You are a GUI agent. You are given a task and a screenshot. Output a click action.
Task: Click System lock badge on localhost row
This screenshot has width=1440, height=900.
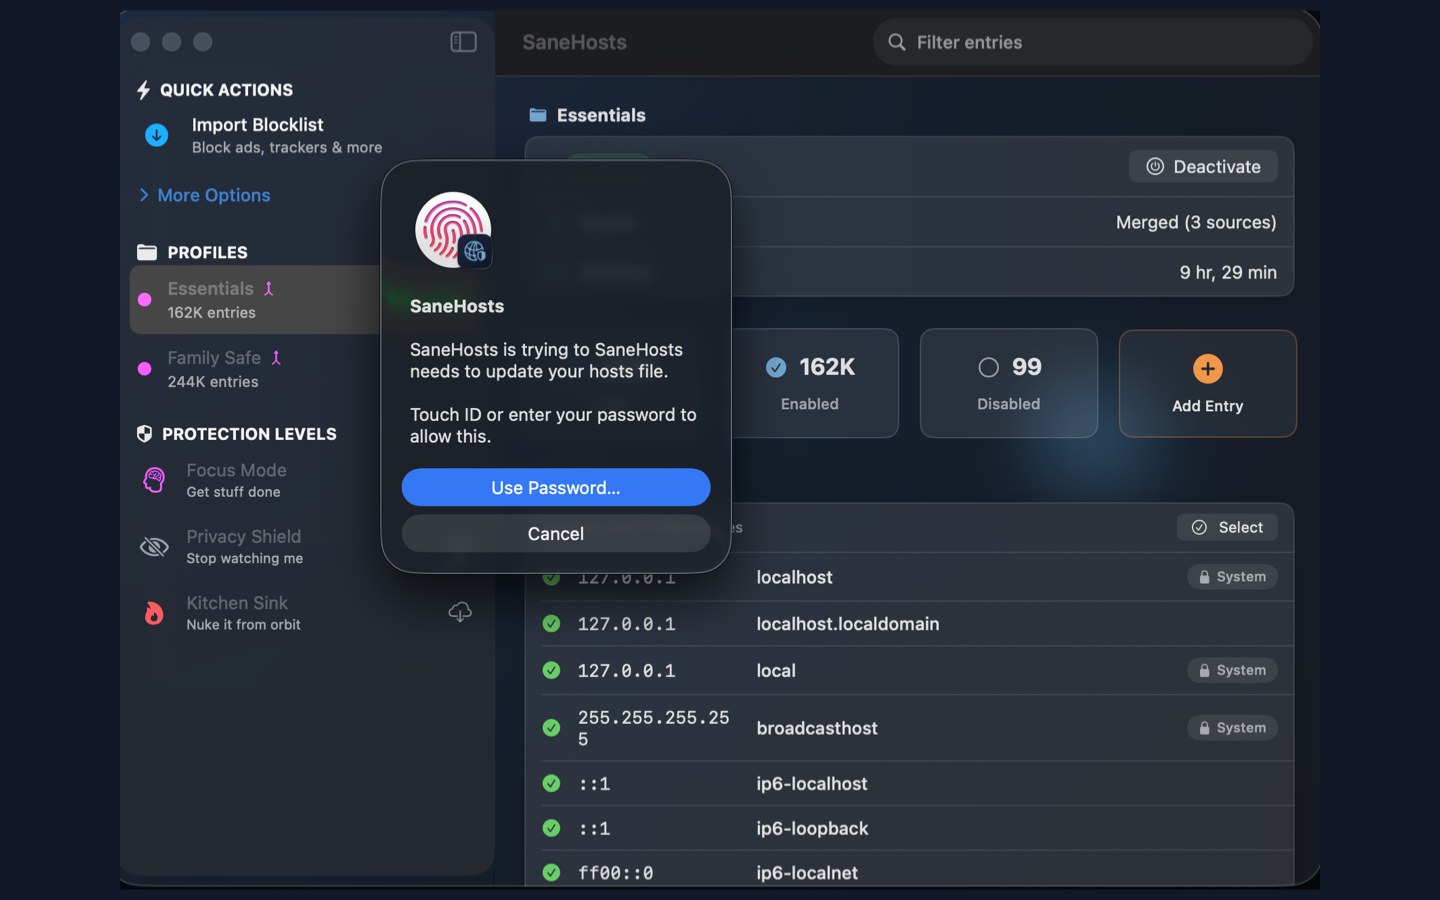pyautogui.click(x=1232, y=577)
